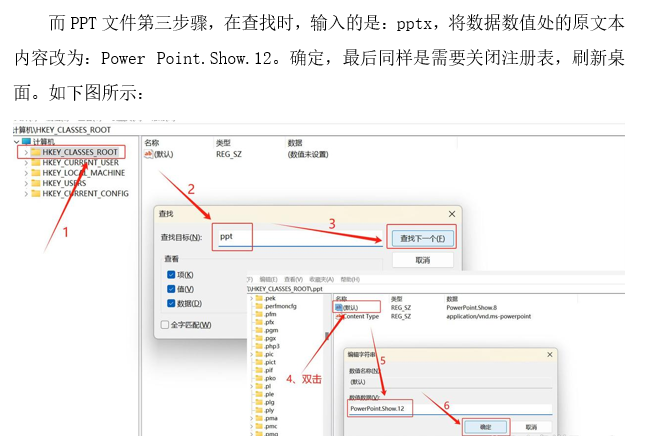
Task: Close the 编辑字符串 edit string dialog
Action: [550, 355]
